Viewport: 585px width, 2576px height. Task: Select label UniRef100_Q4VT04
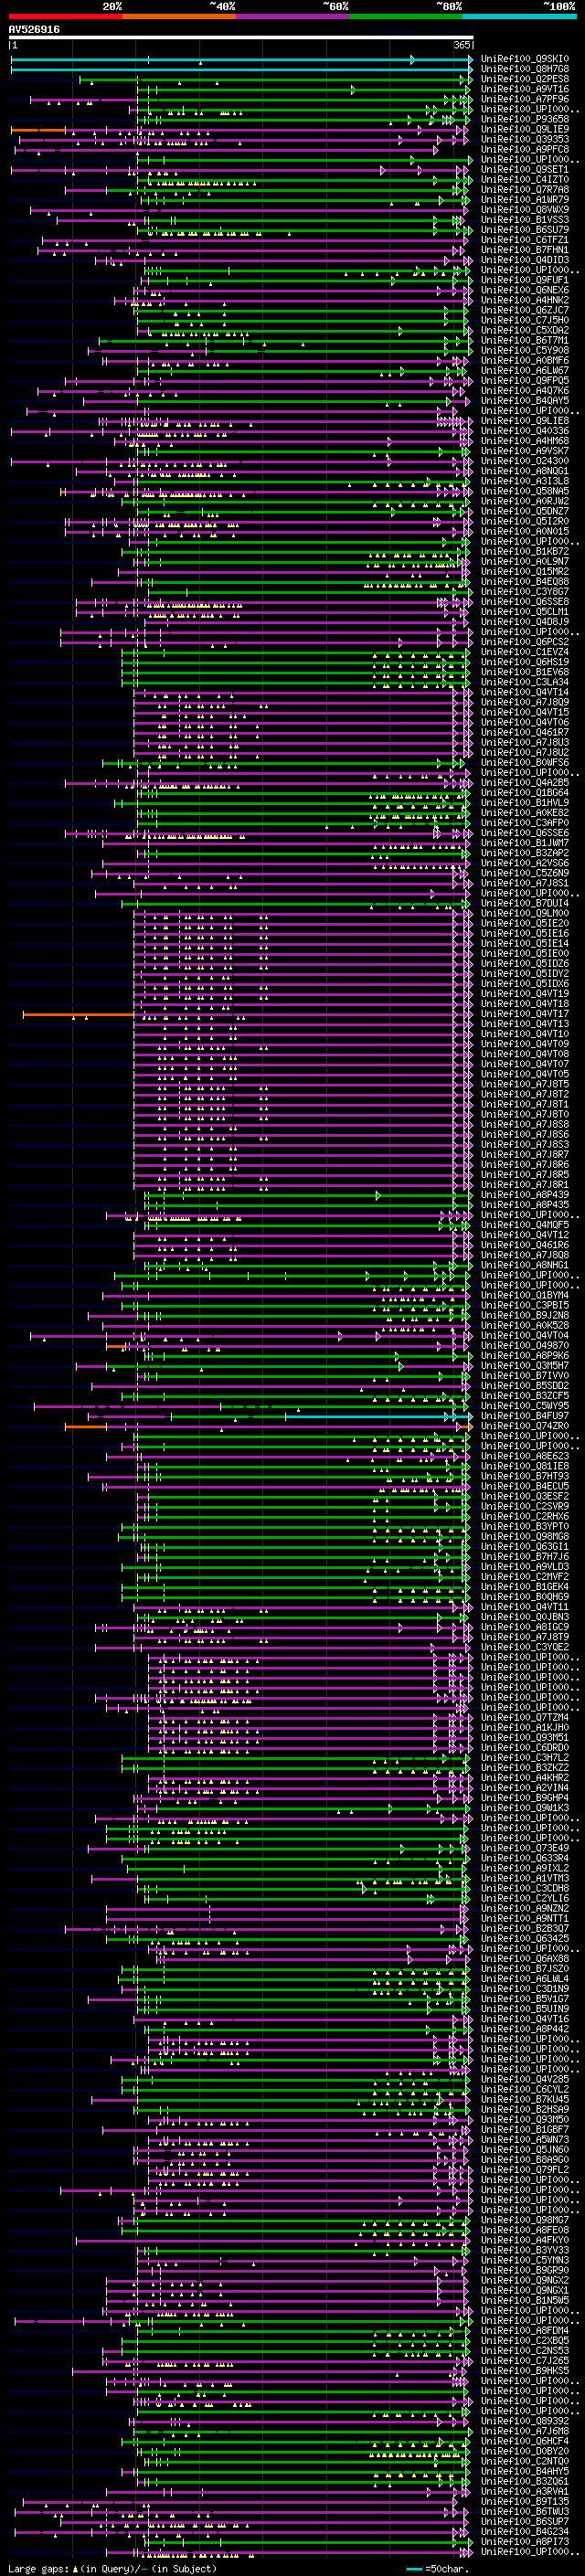point(525,1335)
